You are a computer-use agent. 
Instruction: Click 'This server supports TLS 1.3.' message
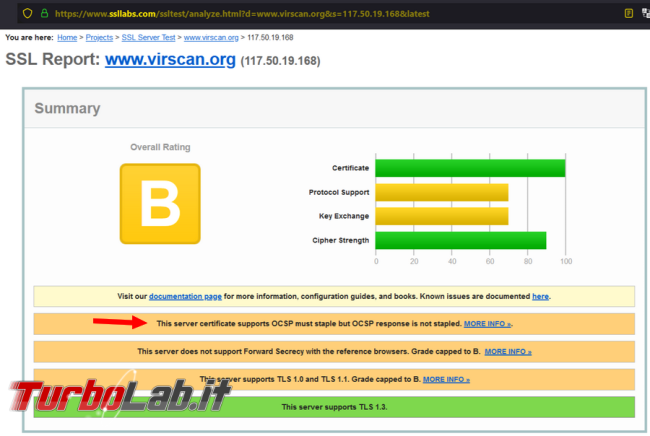[334, 407]
